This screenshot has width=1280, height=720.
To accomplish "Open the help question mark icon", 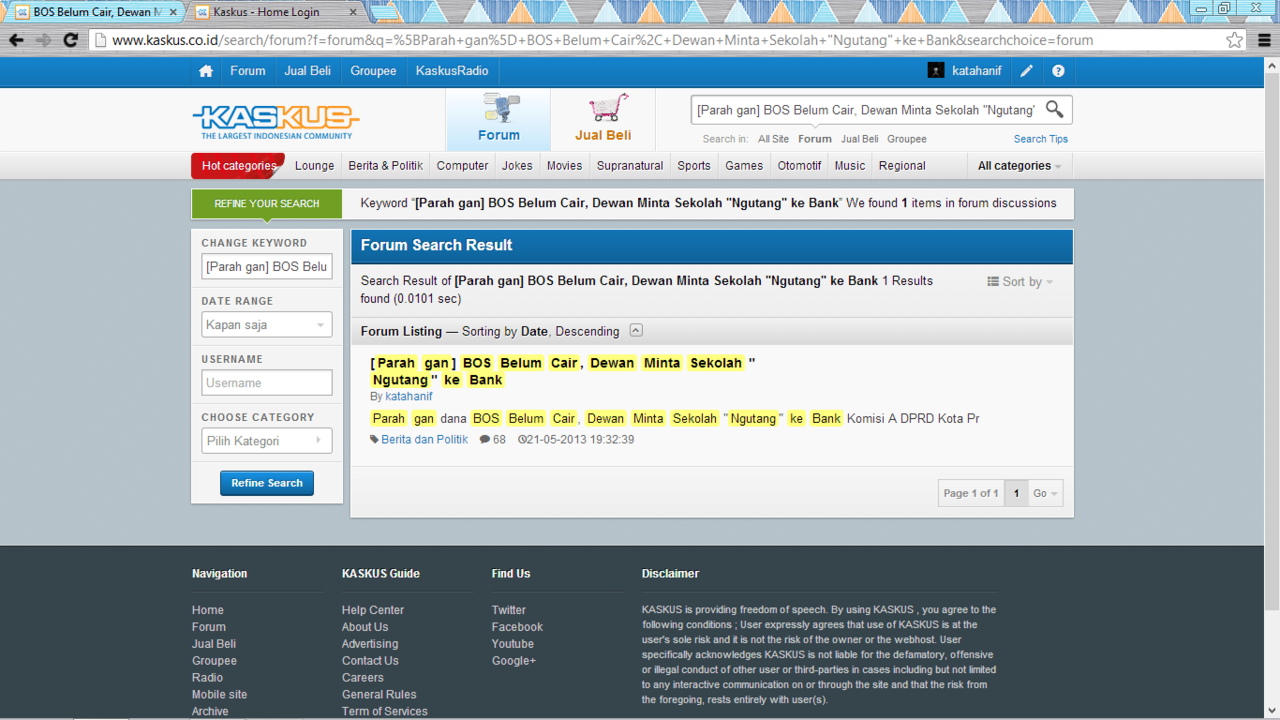I will pyautogui.click(x=1058, y=71).
